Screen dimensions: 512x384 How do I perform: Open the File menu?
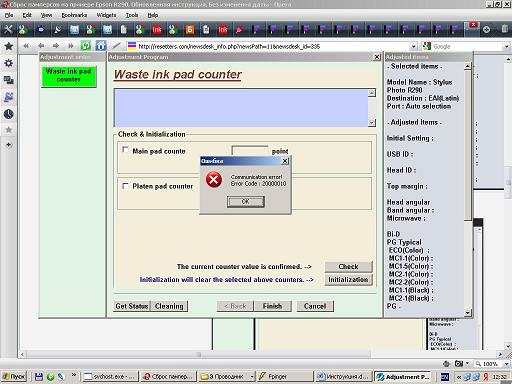point(9,15)
